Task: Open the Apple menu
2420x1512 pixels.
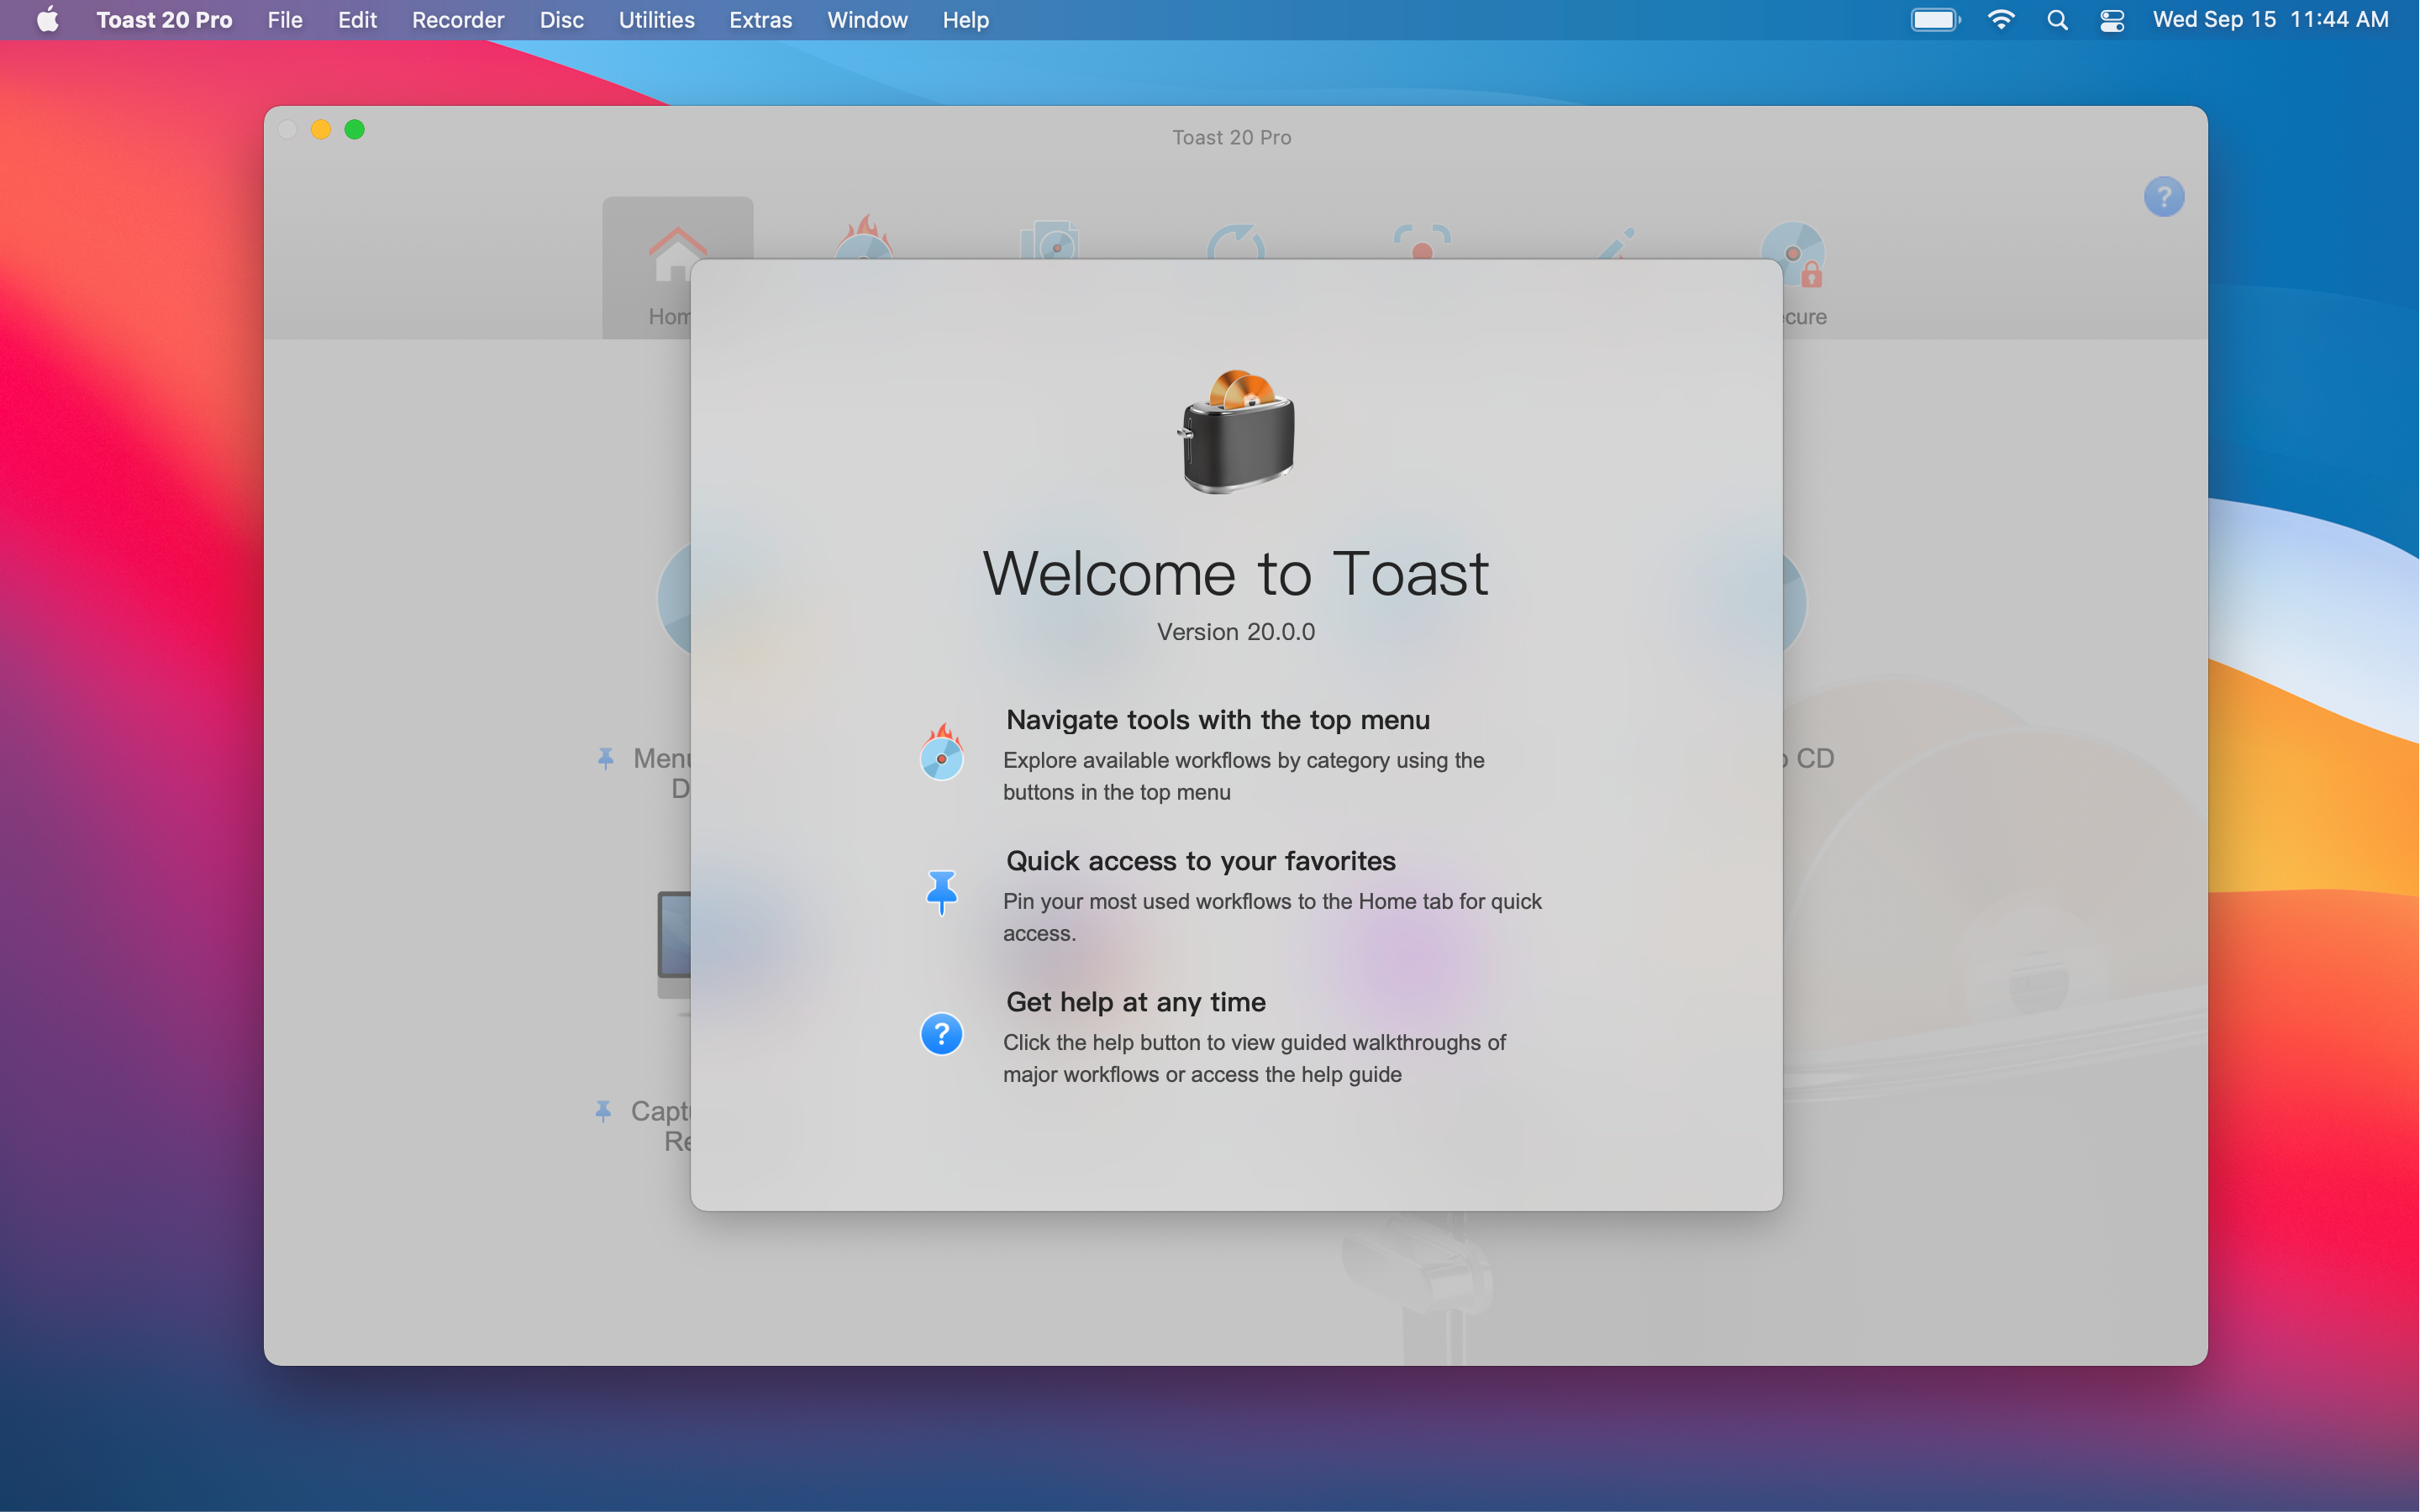Action: coord(47,20)
